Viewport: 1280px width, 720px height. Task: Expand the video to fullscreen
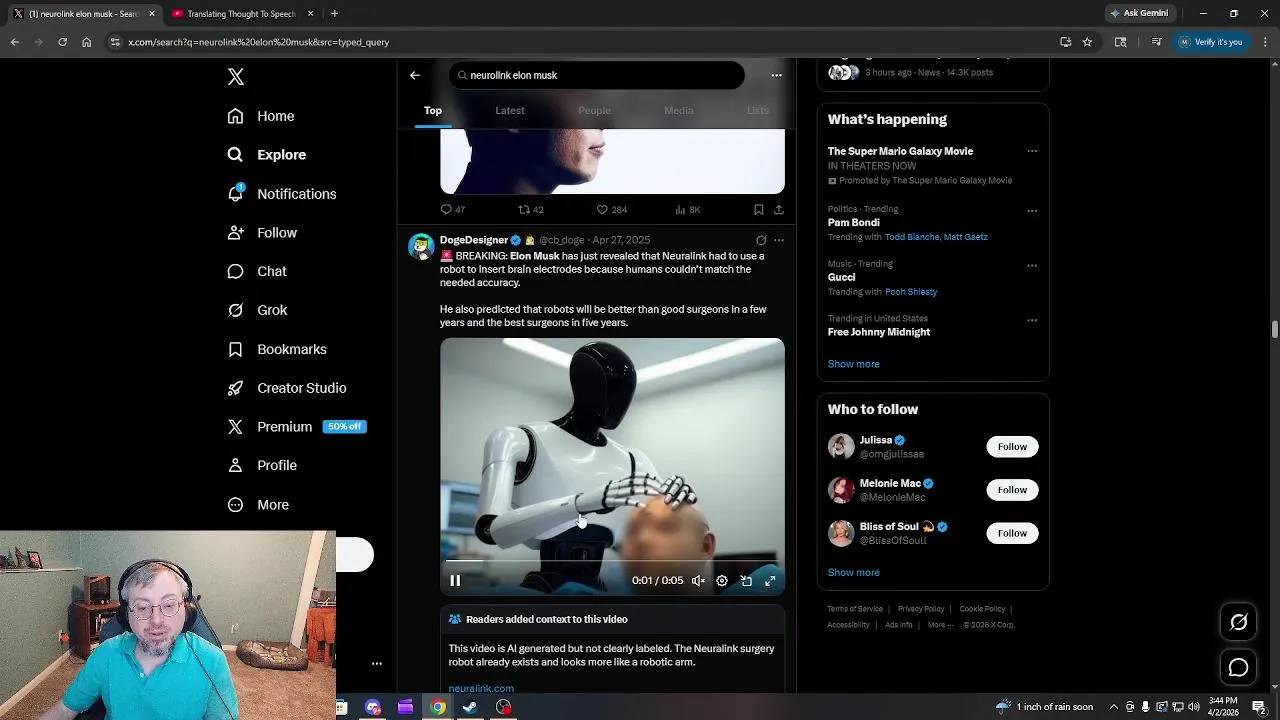[x=770, y=581]
